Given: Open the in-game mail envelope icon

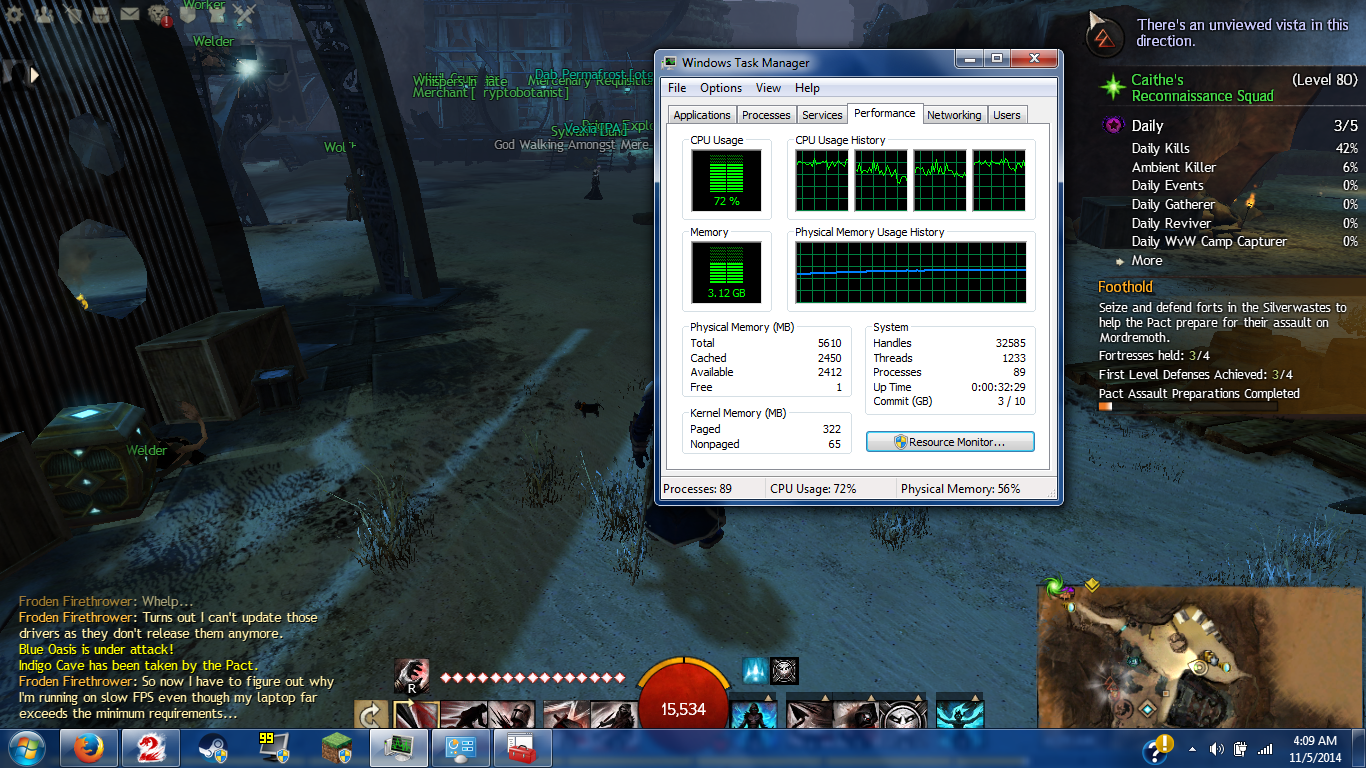Looking at the screenshot, I should tap(129, 14).
